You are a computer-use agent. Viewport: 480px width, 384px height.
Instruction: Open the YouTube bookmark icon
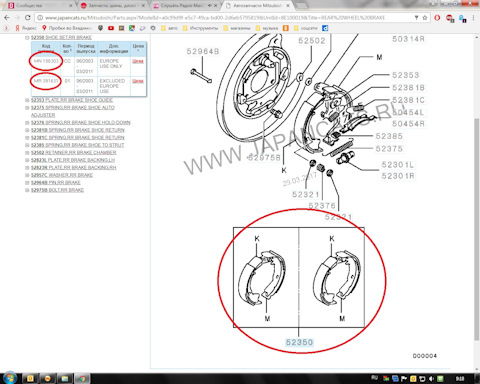[x=111, y=28]
